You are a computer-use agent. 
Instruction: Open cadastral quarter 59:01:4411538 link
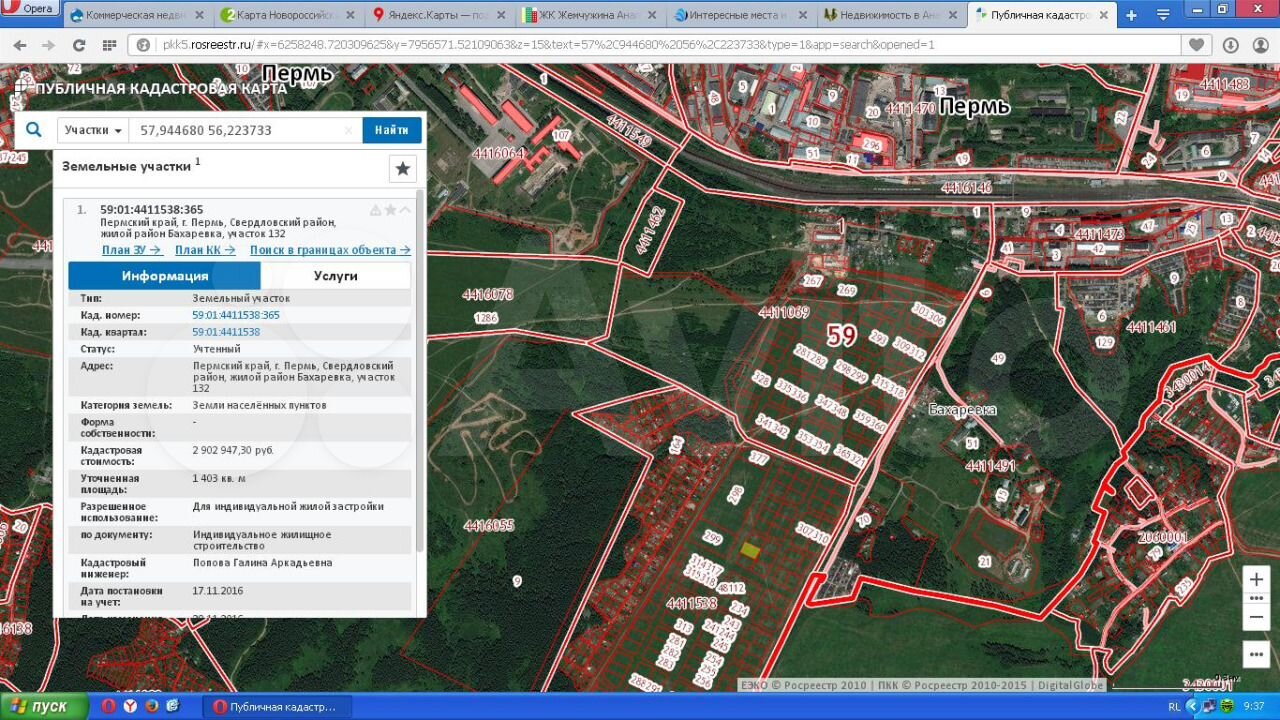click(226, 332)
